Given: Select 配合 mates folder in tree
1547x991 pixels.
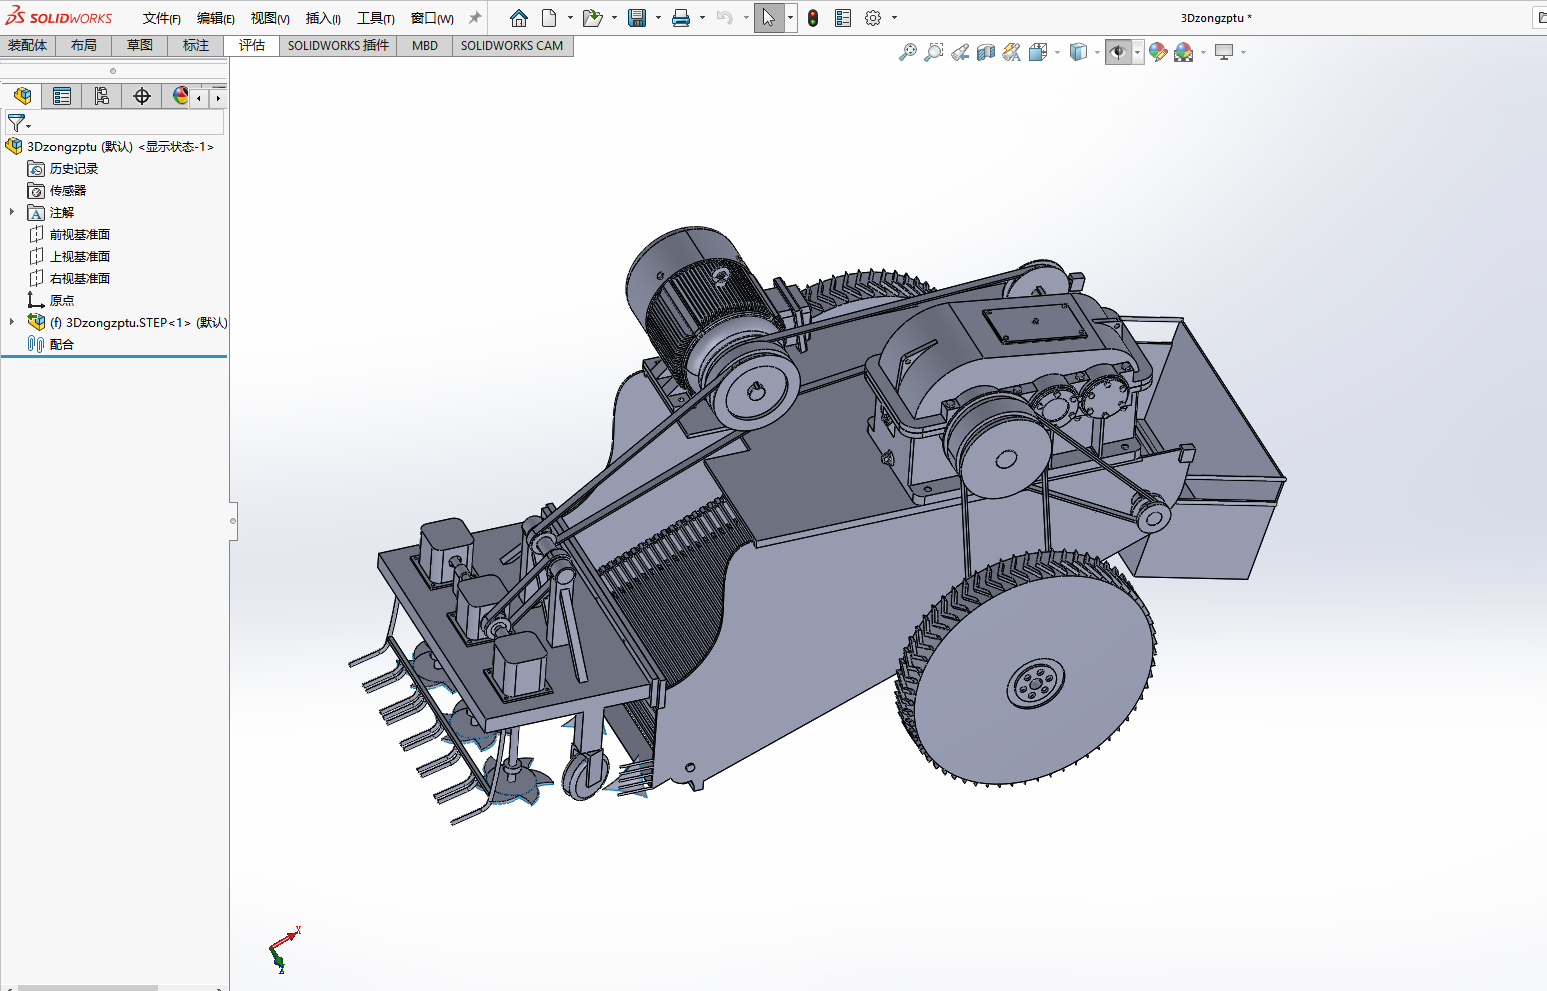Looking at the screenshot, I should coord(62,344).
